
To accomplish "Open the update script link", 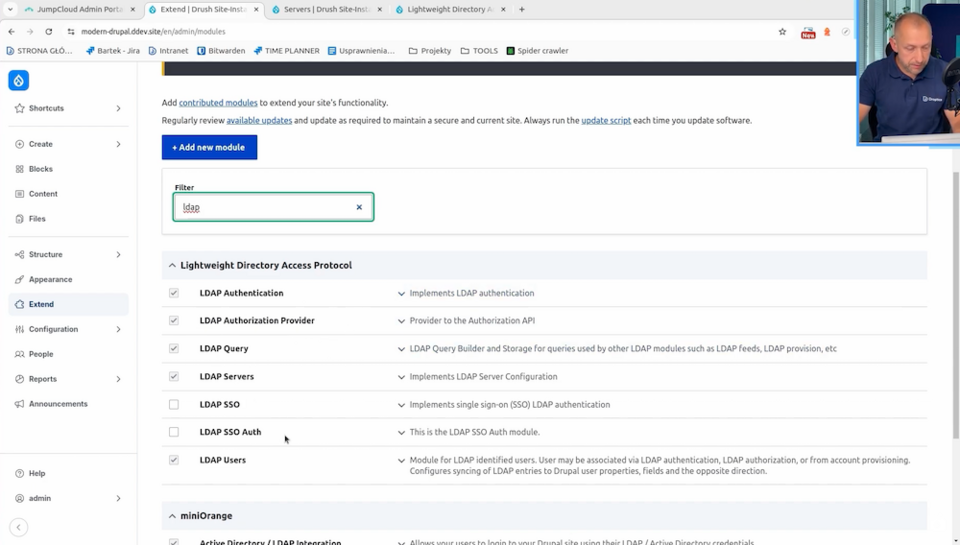I will (x=606, y=121).
